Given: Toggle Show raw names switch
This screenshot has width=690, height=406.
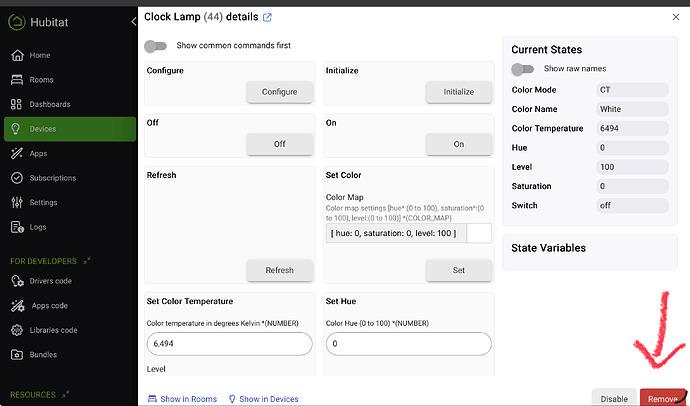Looking at the screenshot, I should click(x=523, y=69).
